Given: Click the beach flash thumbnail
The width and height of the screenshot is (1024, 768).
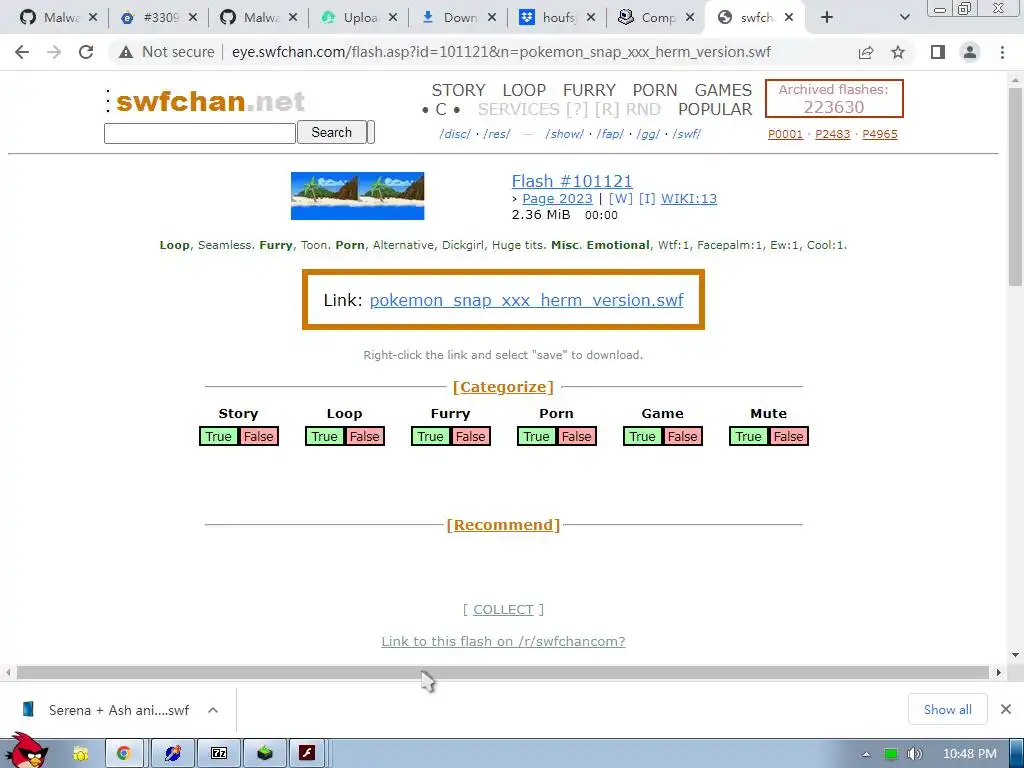Looking at the screenshot, I should (357, 196).
